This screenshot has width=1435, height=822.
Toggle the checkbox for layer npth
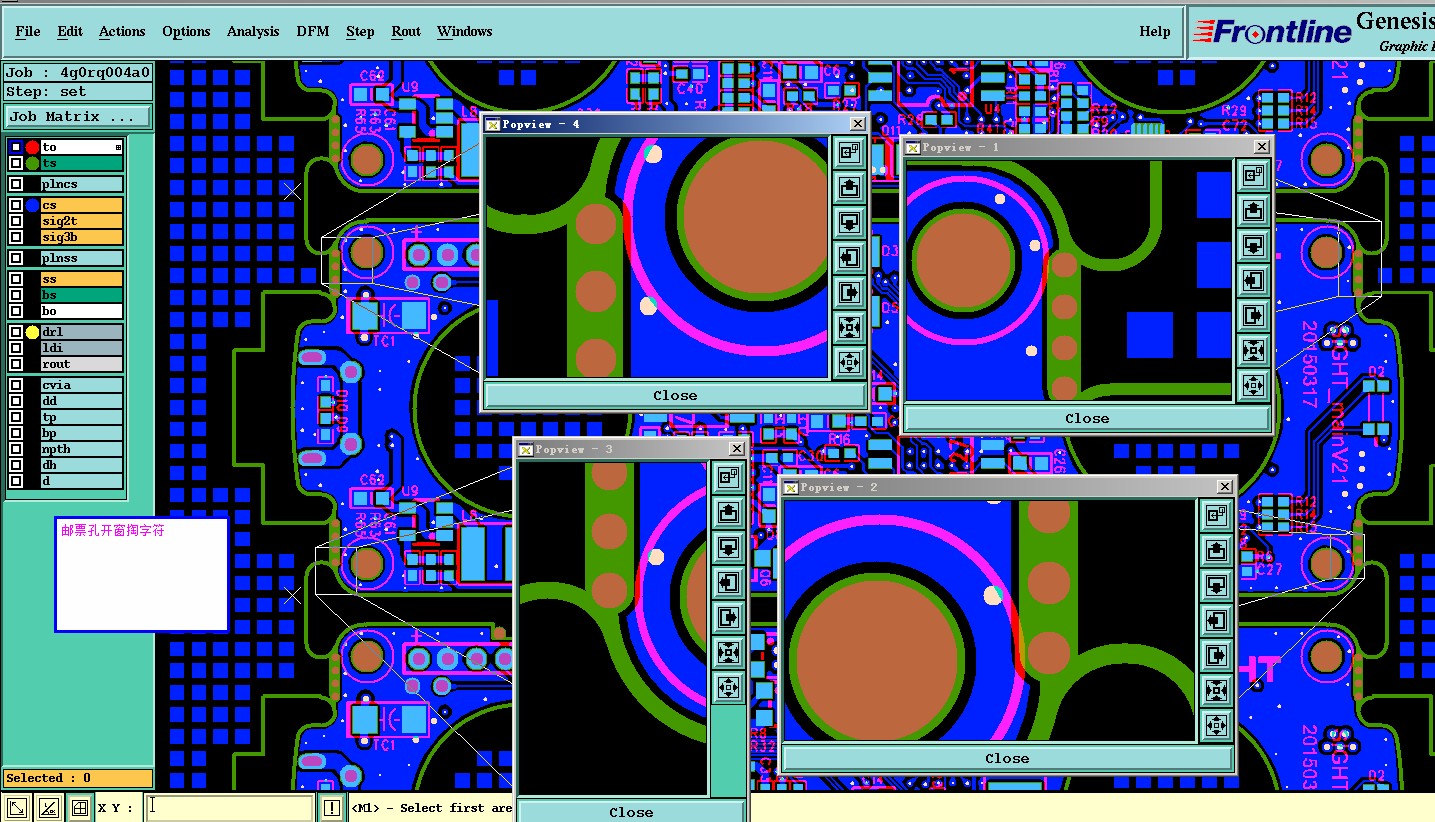pyautogui.click(x=16, y=449)
